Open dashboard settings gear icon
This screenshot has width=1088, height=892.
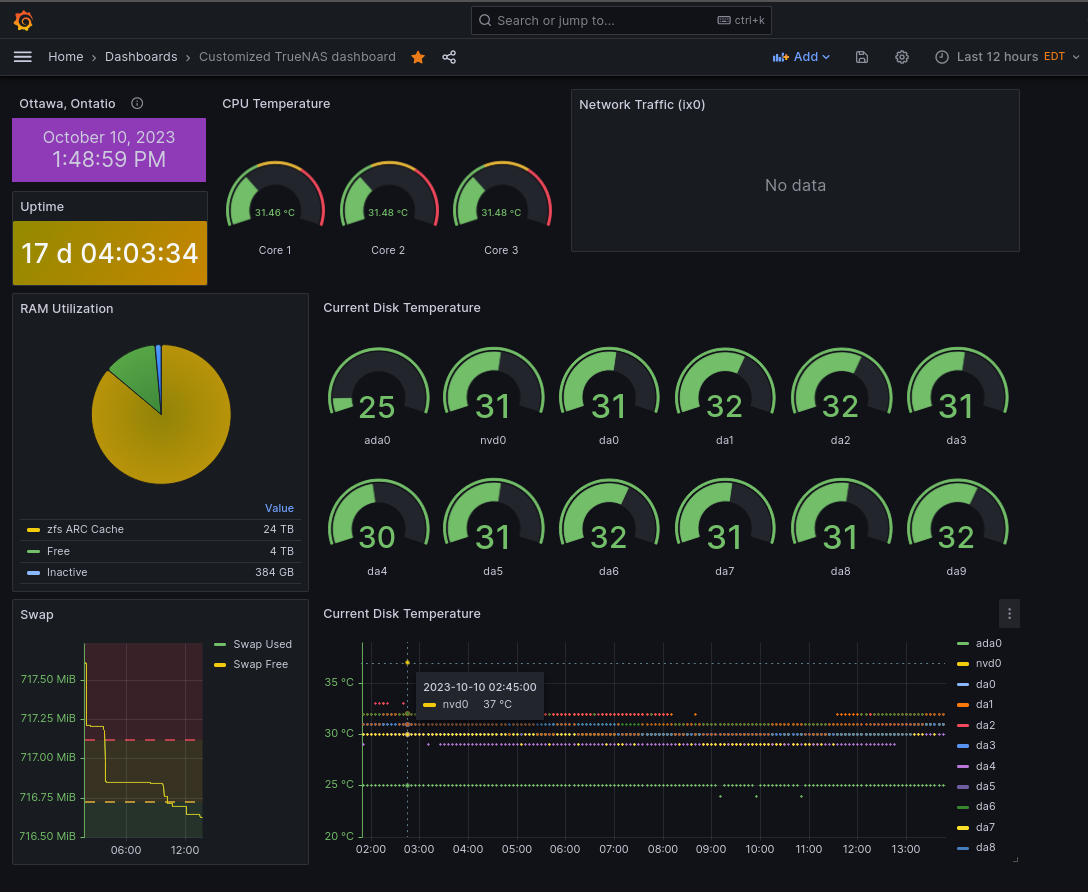tap(902, 57)
